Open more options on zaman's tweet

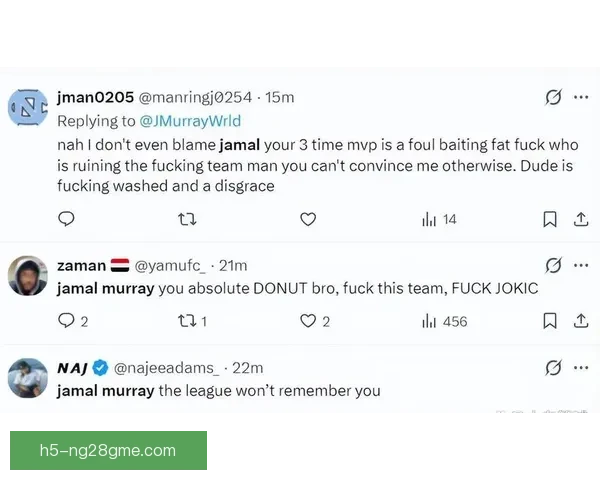click(x=581, y=265)
